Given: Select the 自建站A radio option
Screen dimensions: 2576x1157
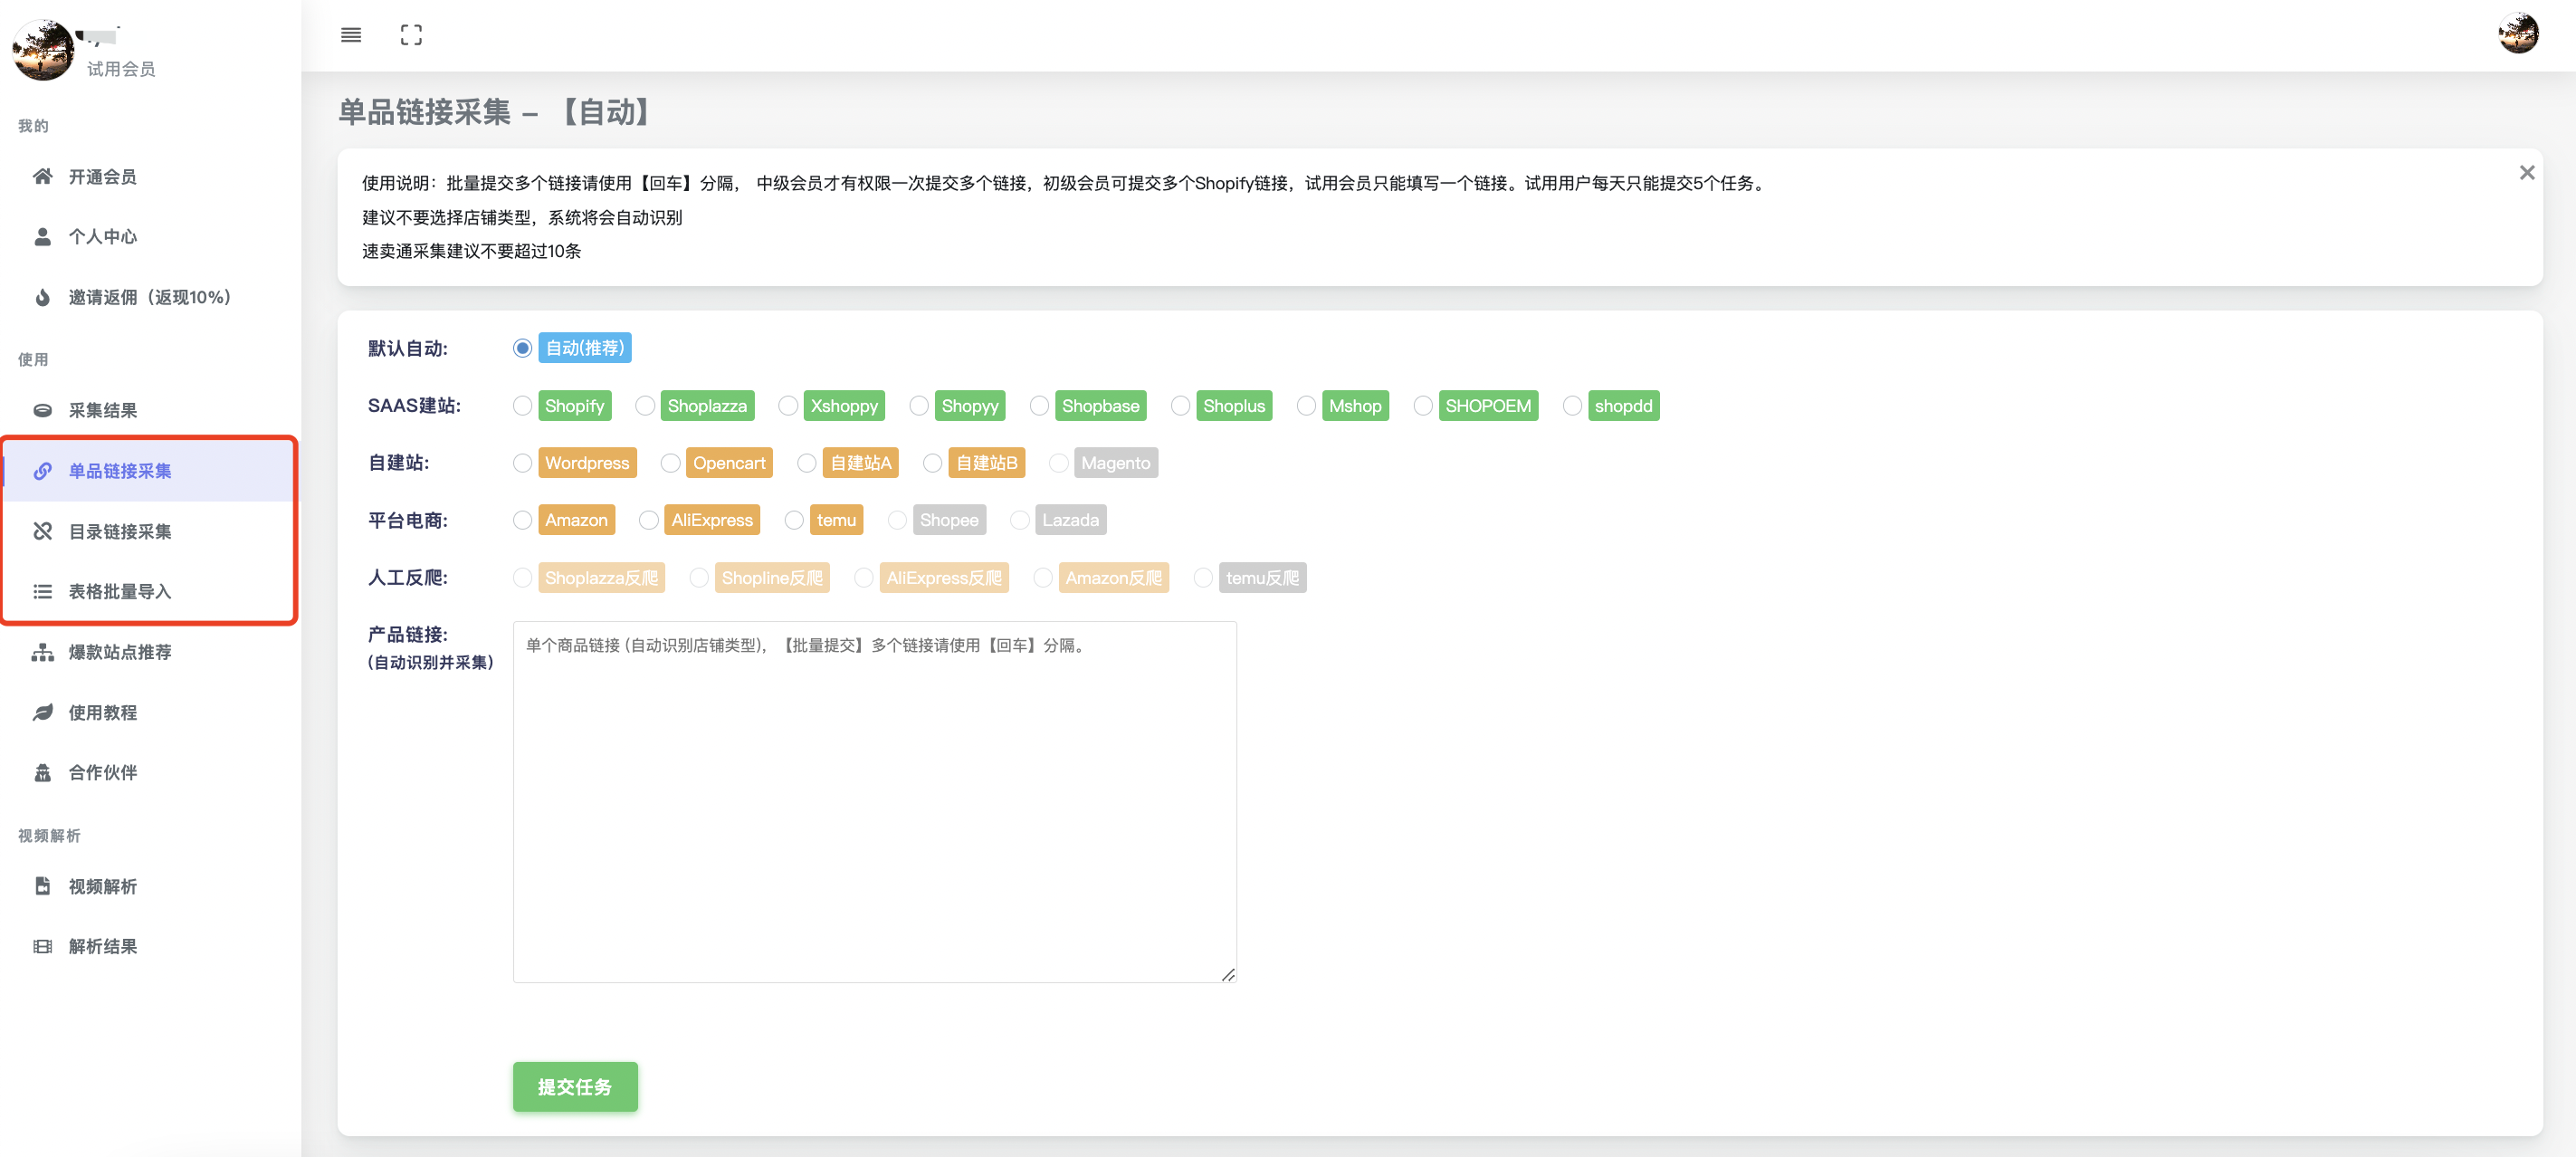Looking at the screenshot, I should click(x=807, y=463).
